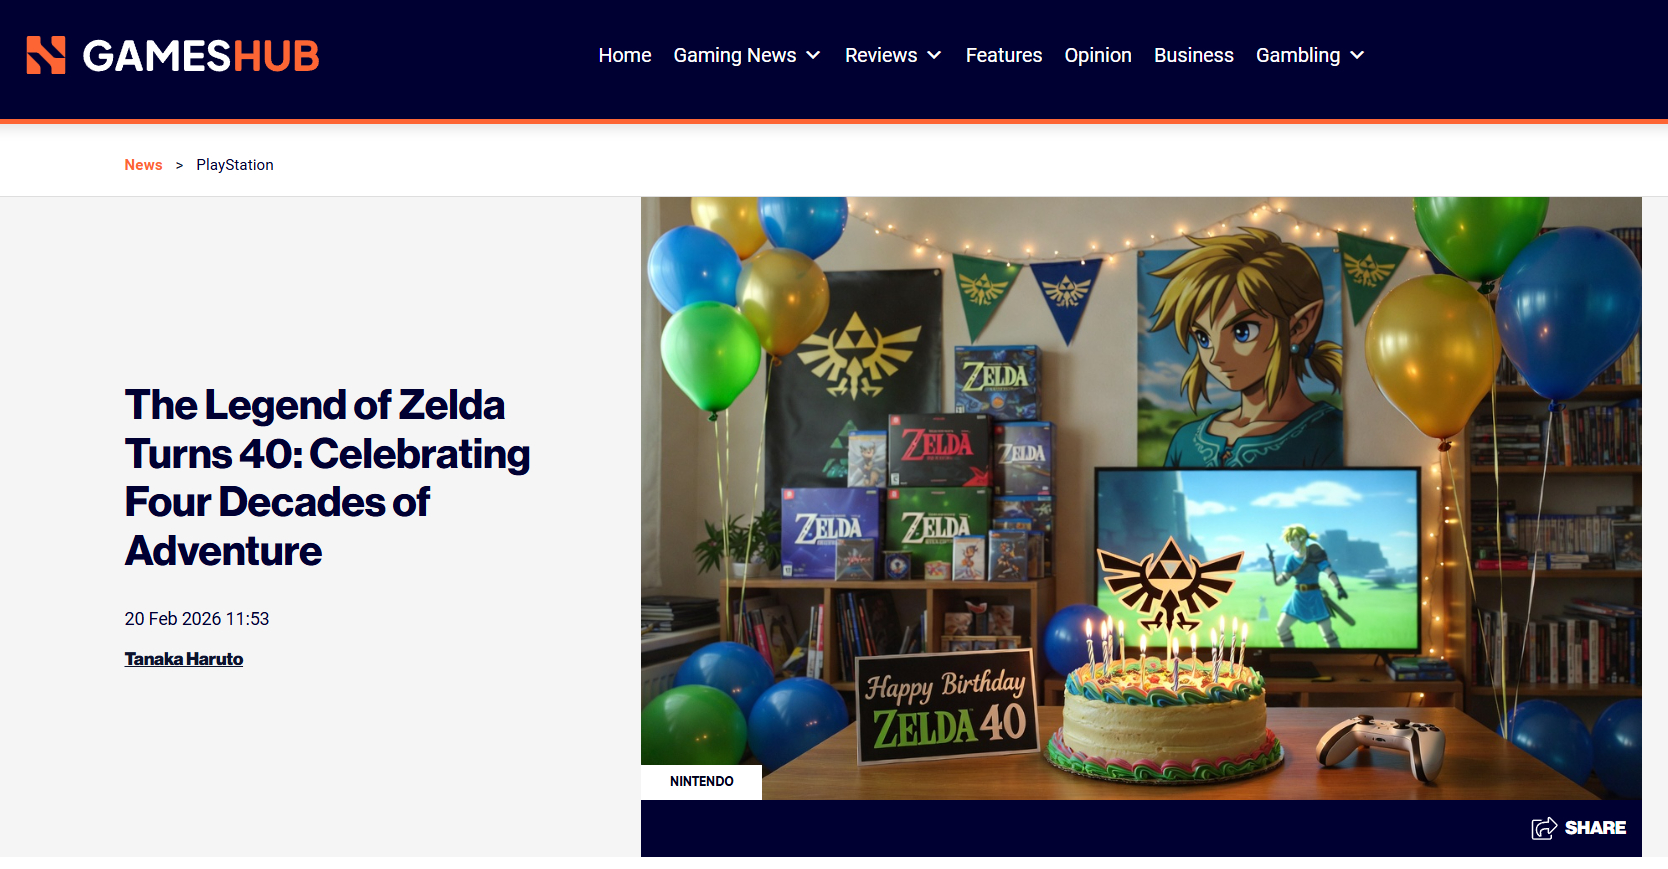
Task: Click the Reviews menu label
Action: (881, 55)
